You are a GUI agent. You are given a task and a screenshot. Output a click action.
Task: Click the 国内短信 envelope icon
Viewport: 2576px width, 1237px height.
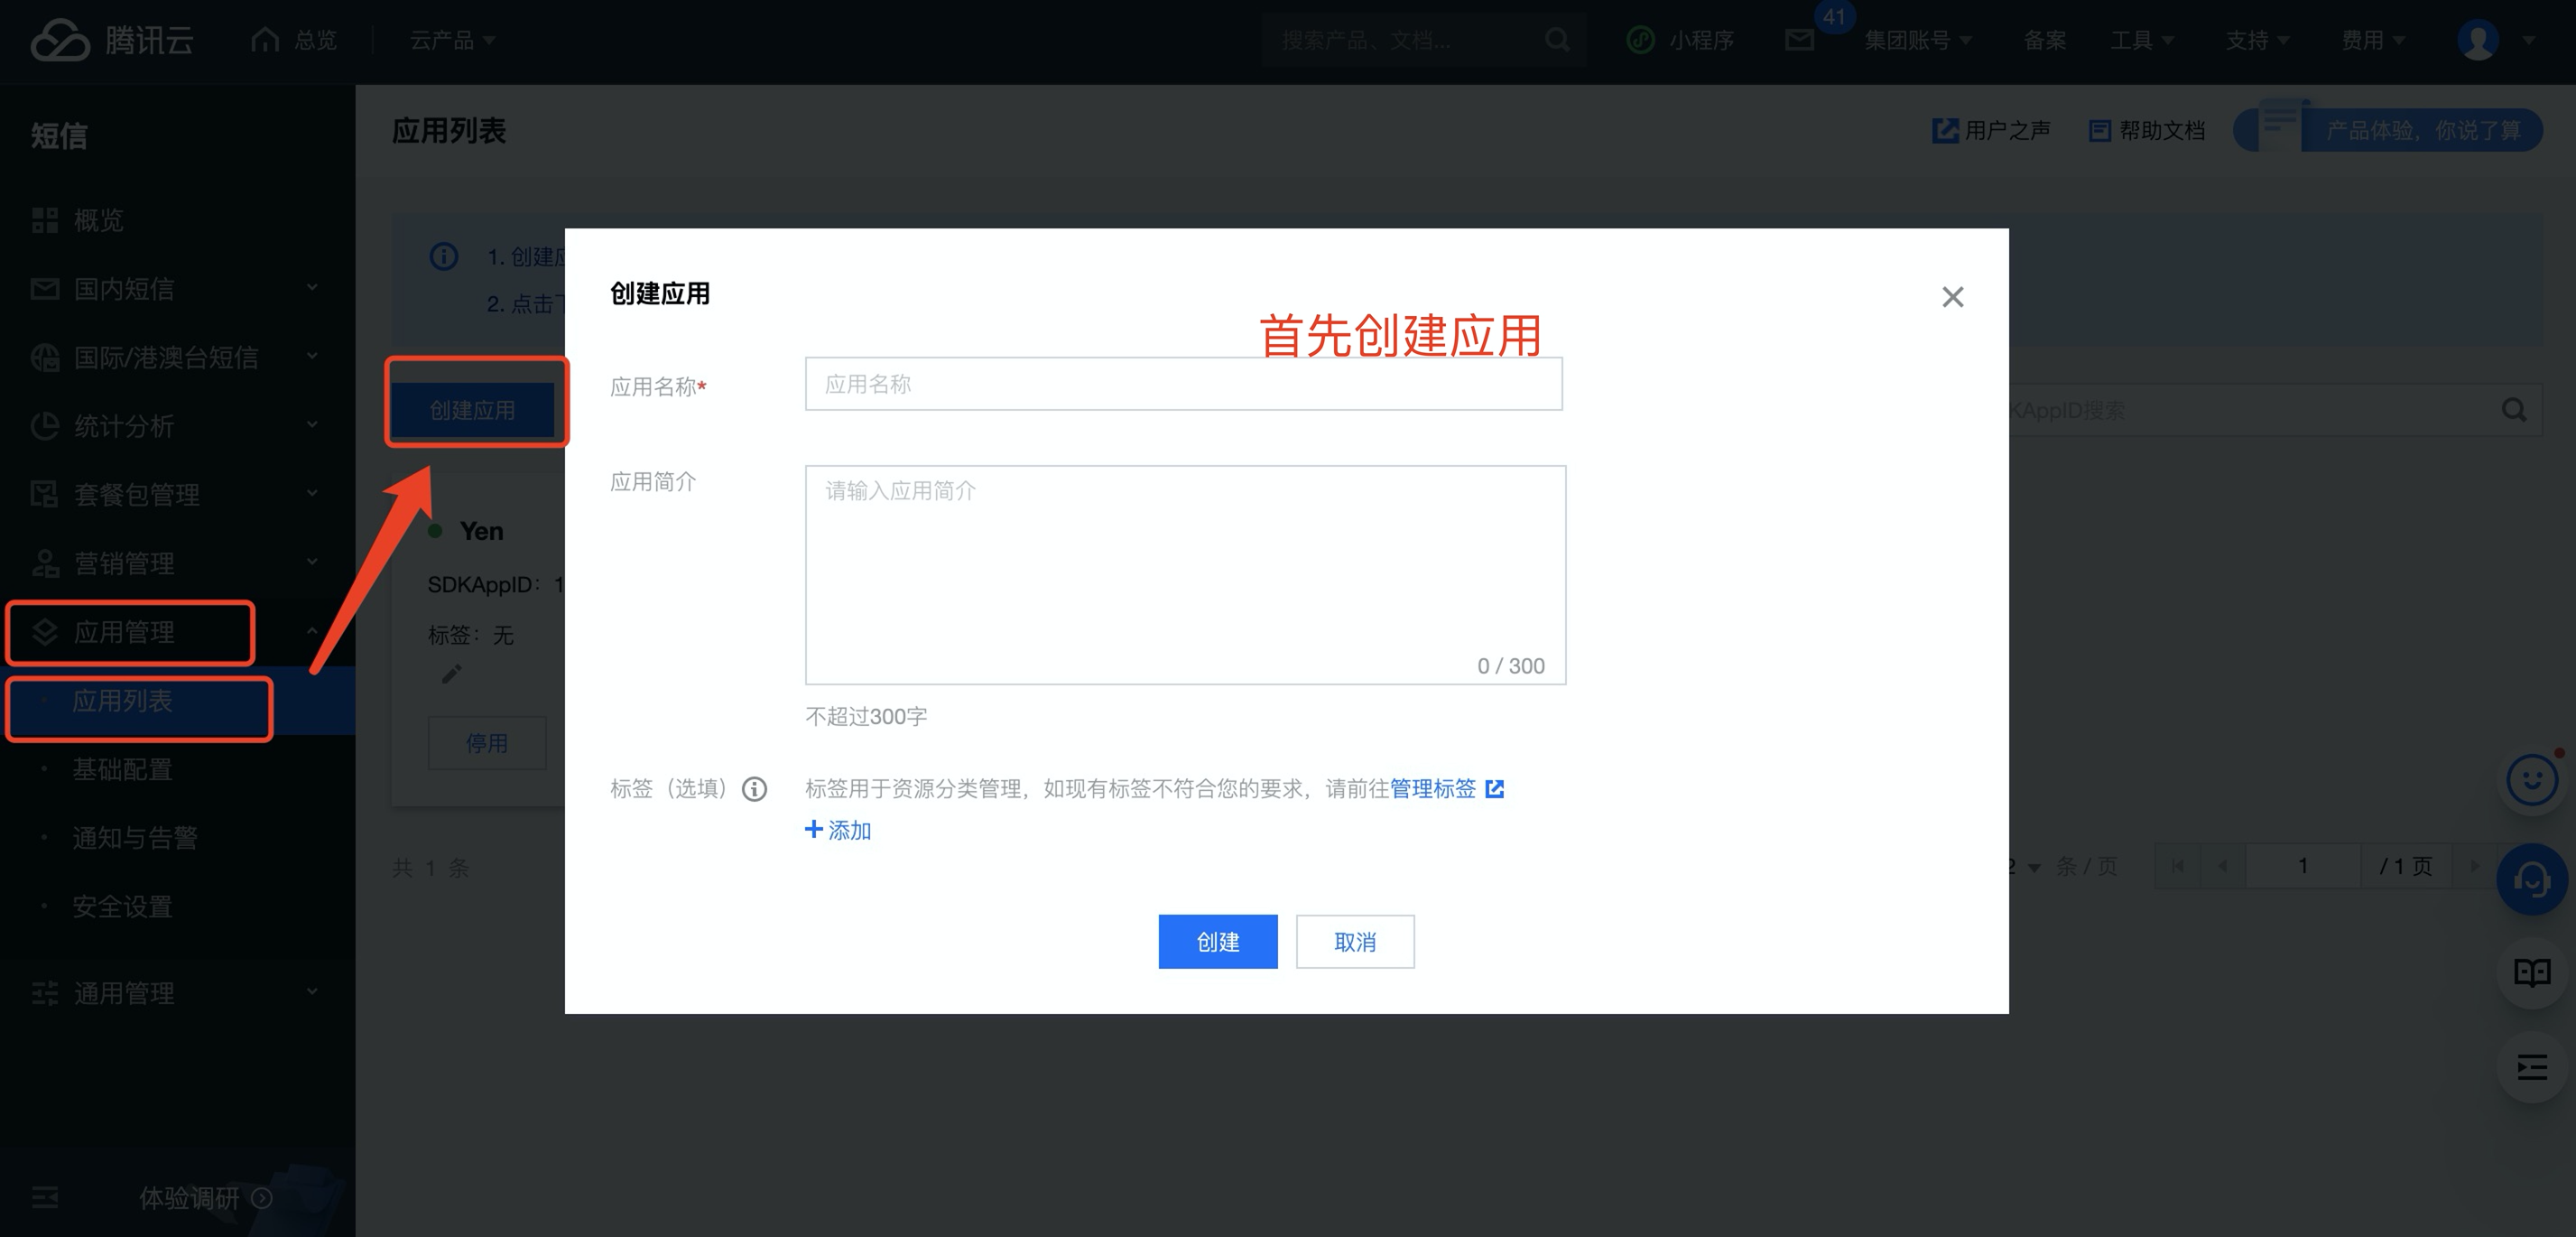pos(45,289)
